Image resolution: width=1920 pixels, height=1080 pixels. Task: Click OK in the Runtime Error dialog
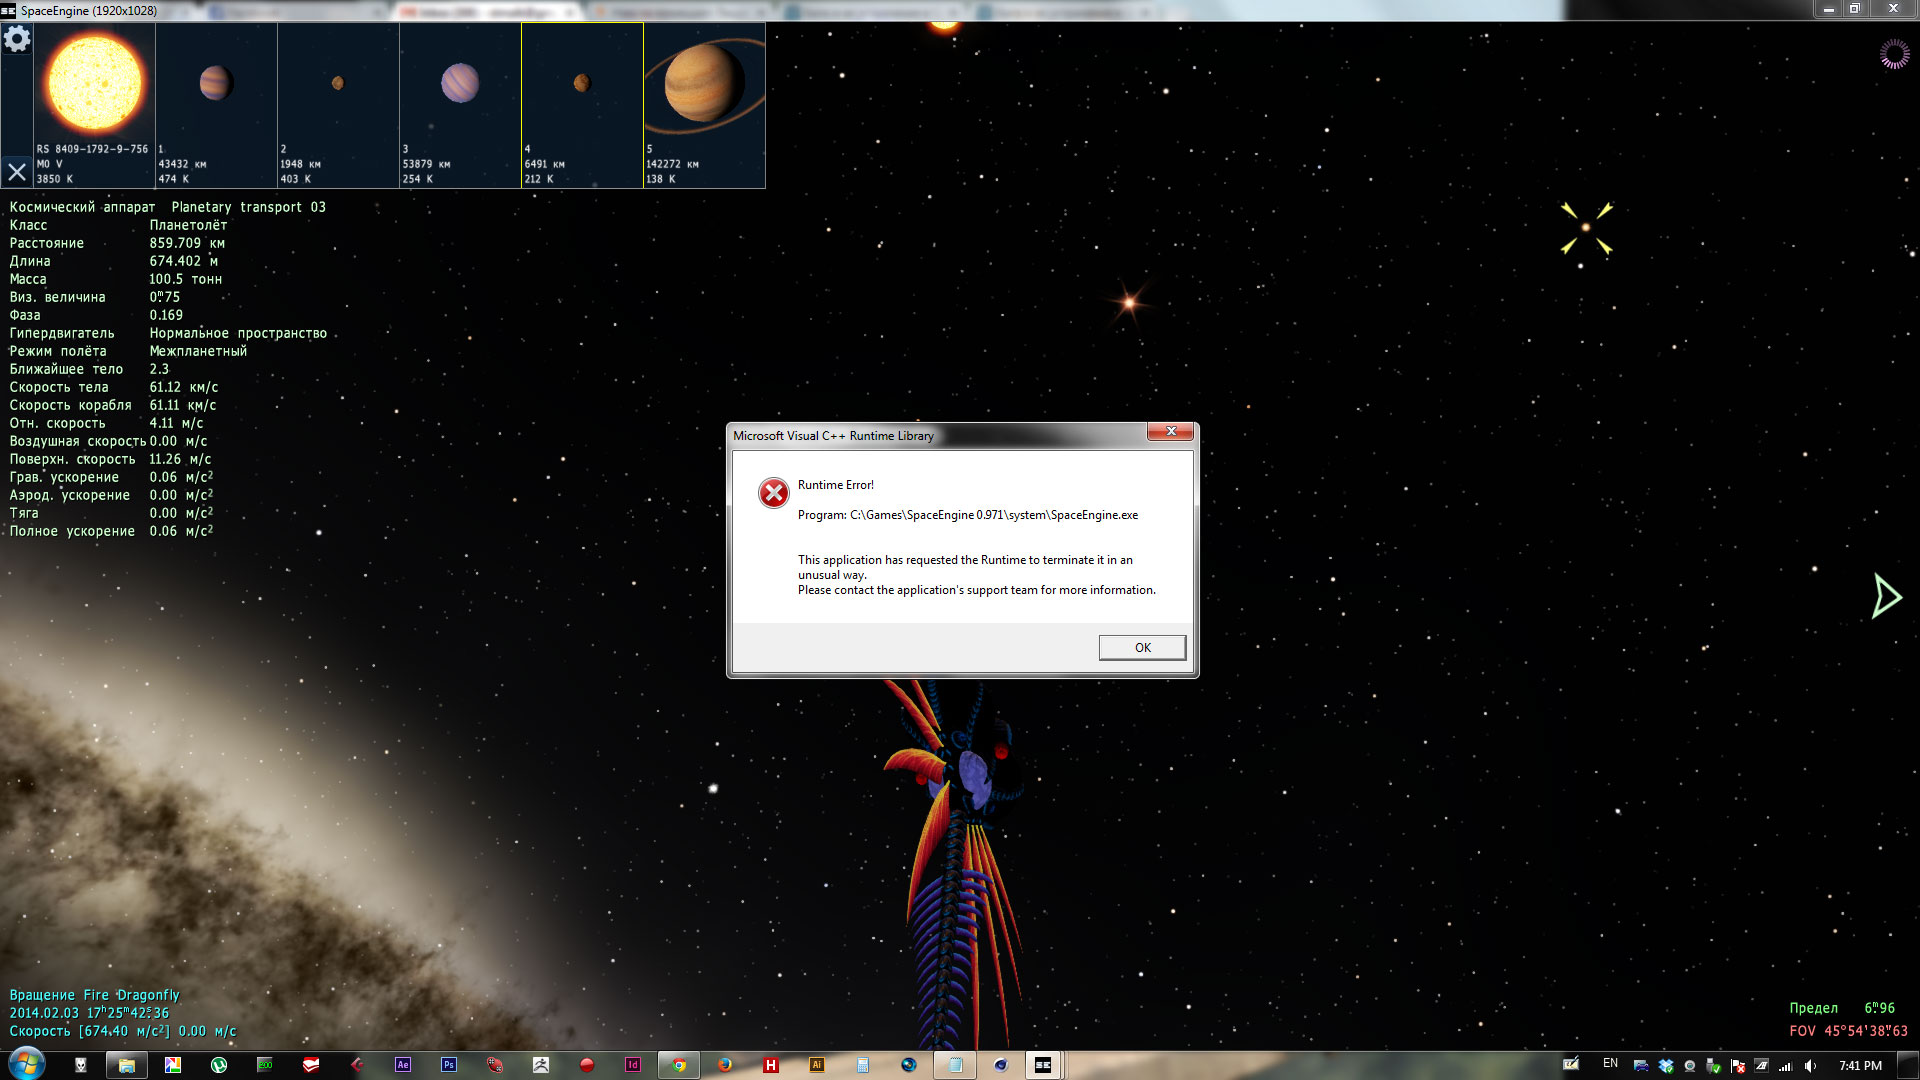pos(1142,648)
